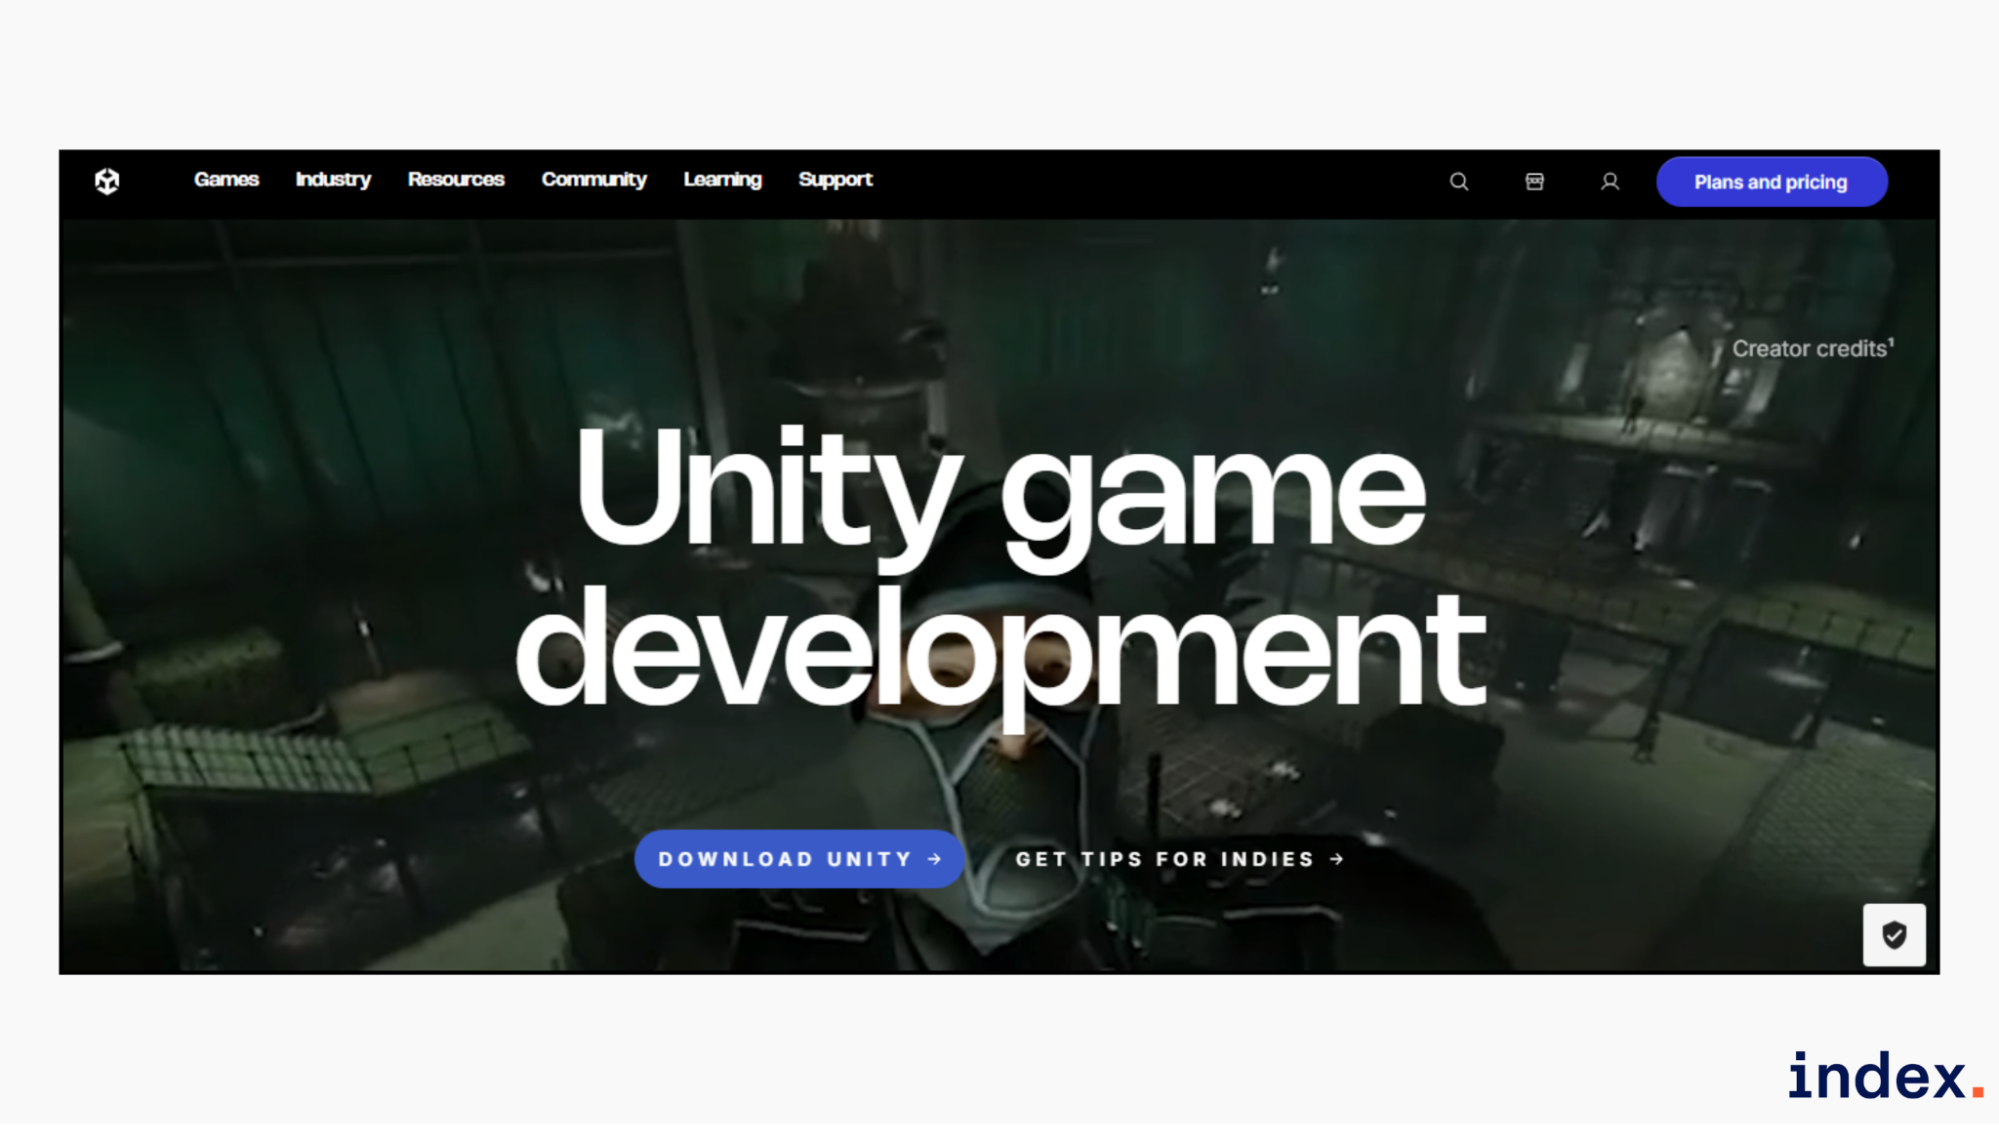Click the Unity cube logo
The height and width of the screenshot is (1125, 1999).
click(107, 181)
